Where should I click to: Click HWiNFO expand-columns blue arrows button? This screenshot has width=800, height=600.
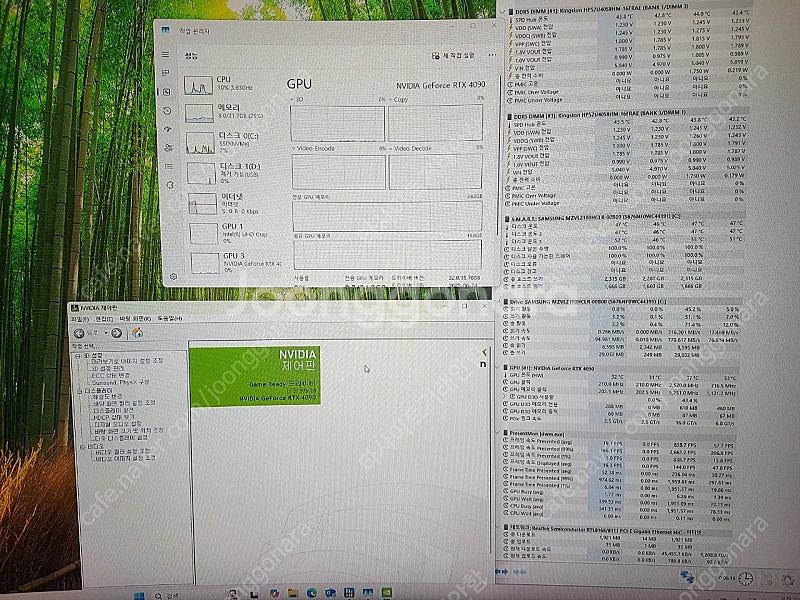pyautogui.click(x=502, y=572)
